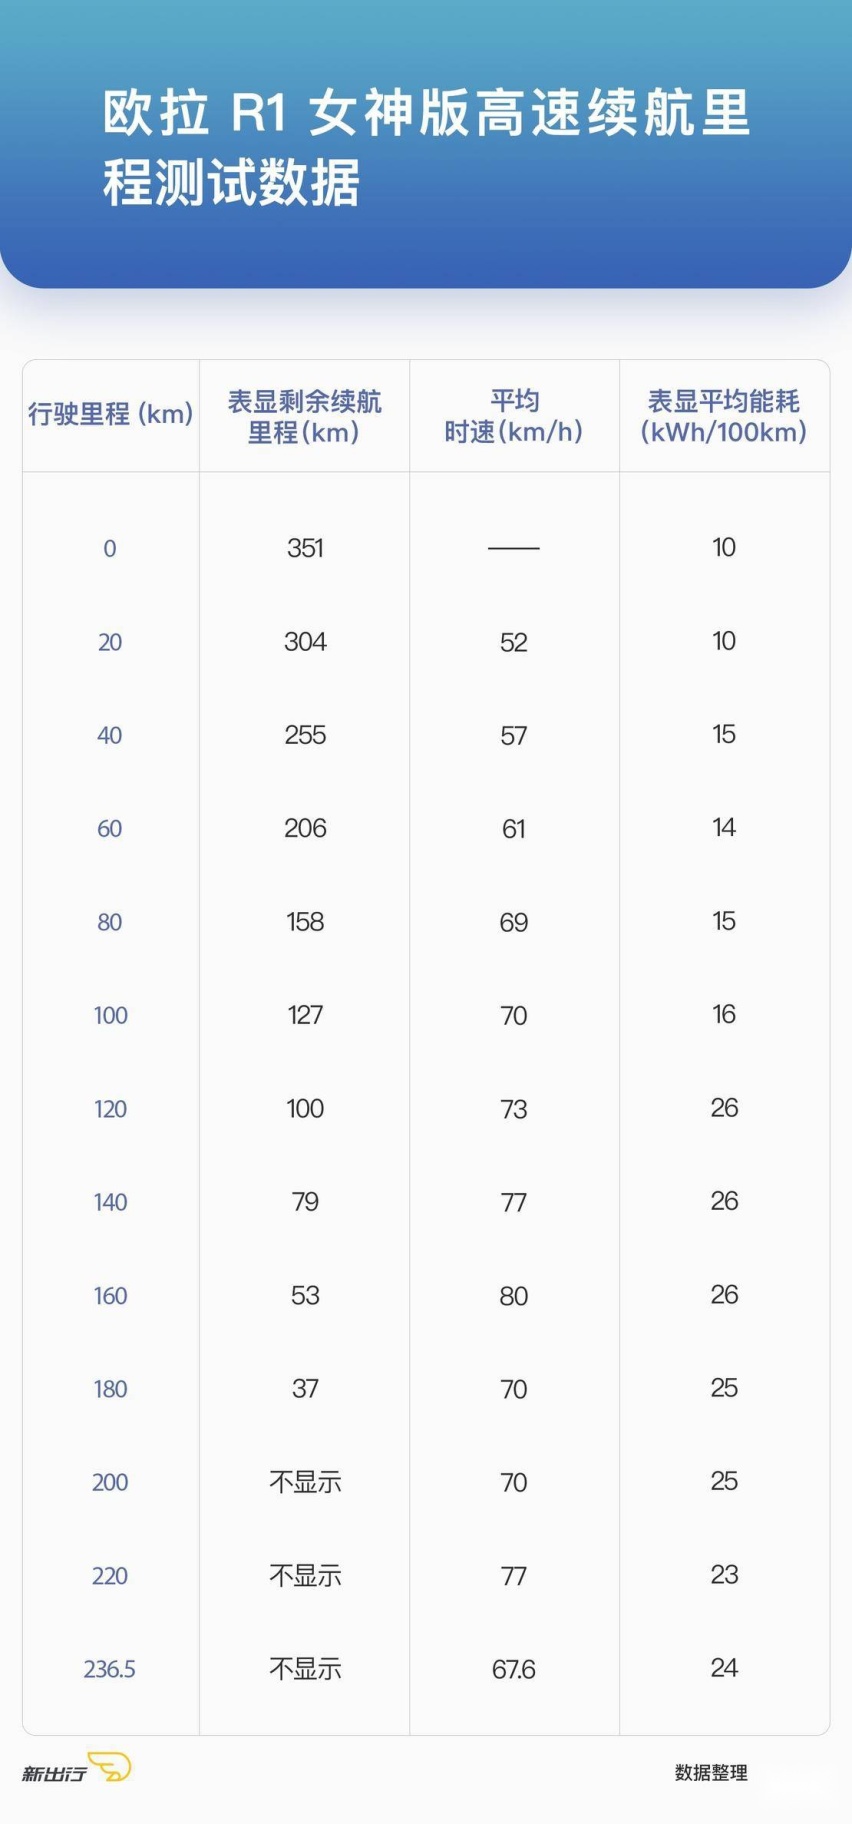Screen dimensions: 852x1824
Task: Select the mileage value 100 in first column
Action: (x=110, y=1015)
